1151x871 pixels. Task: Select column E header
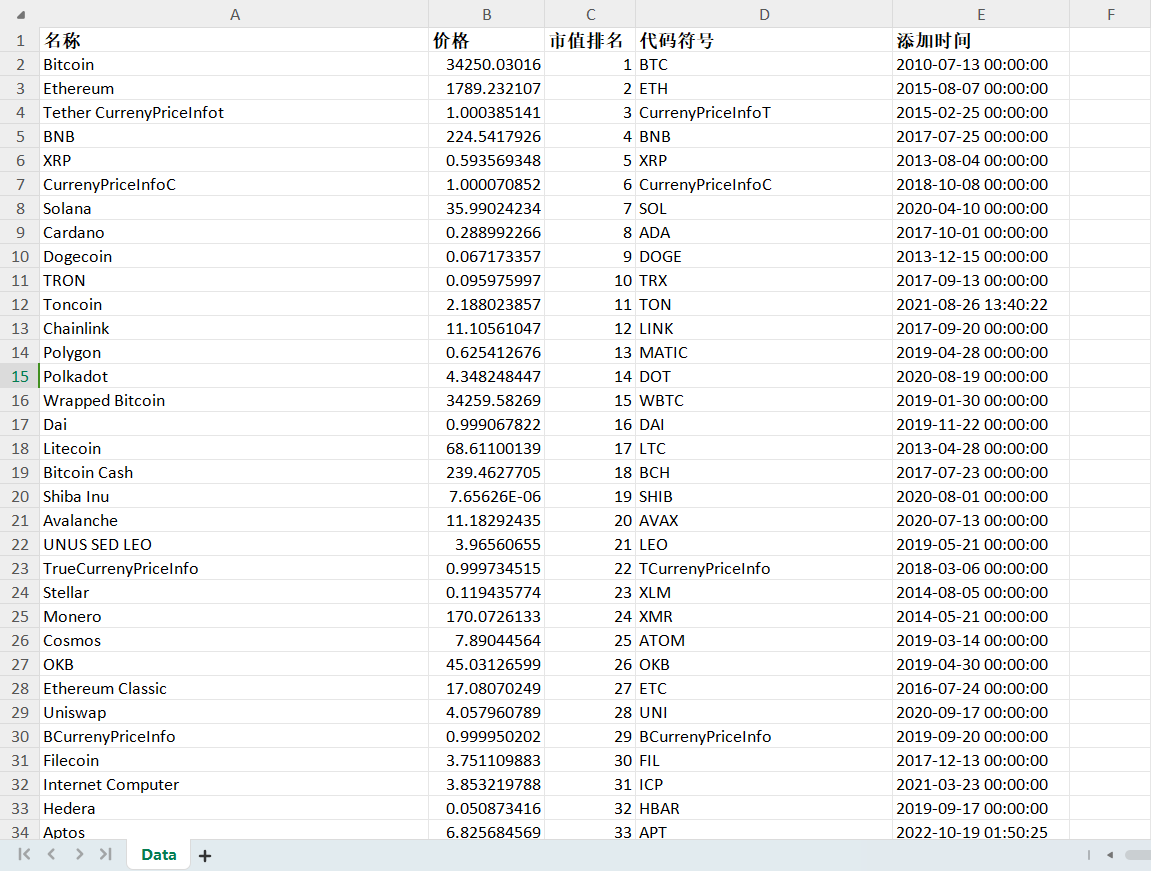click(981, 15)
